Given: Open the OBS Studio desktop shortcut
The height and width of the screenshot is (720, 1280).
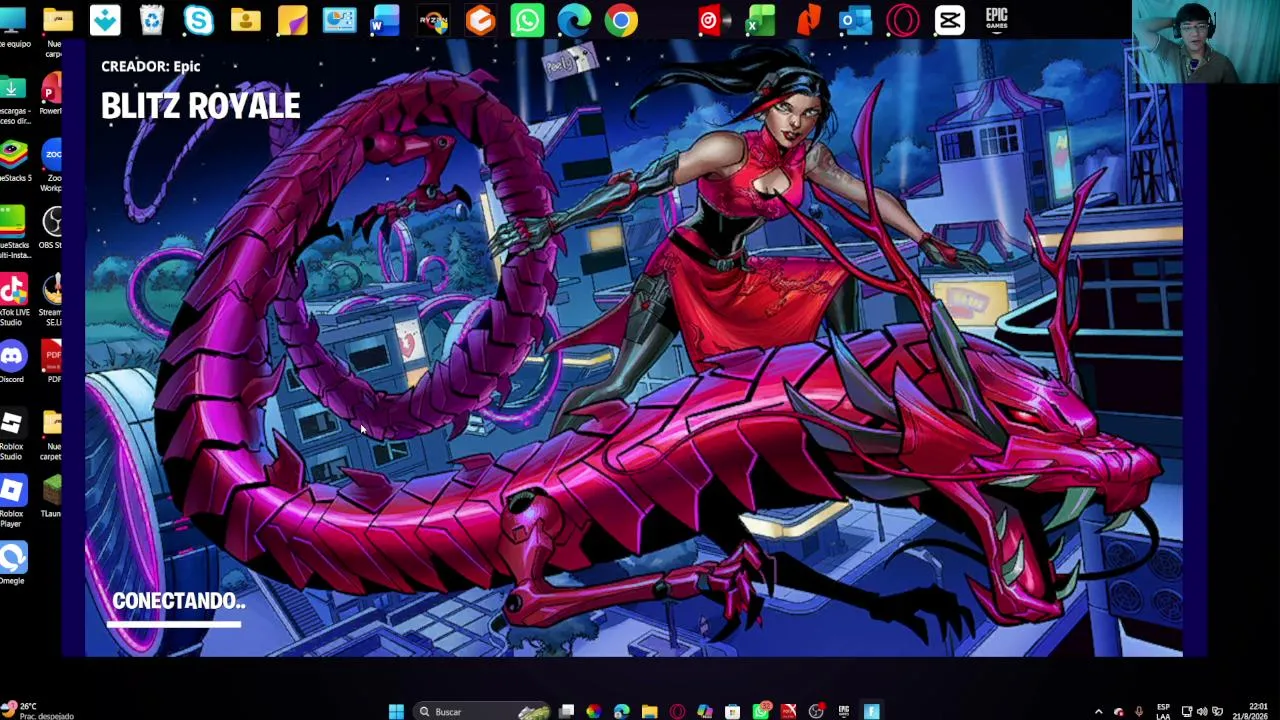Looking at the screenshot, I should (52, 227).
